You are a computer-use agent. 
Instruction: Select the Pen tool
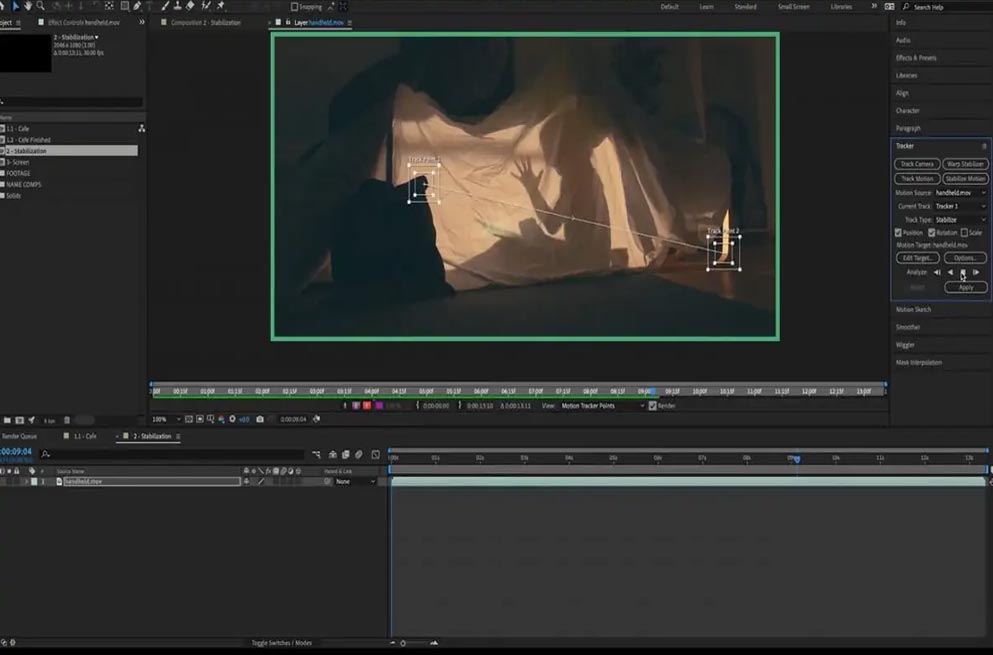click(137, 6)
